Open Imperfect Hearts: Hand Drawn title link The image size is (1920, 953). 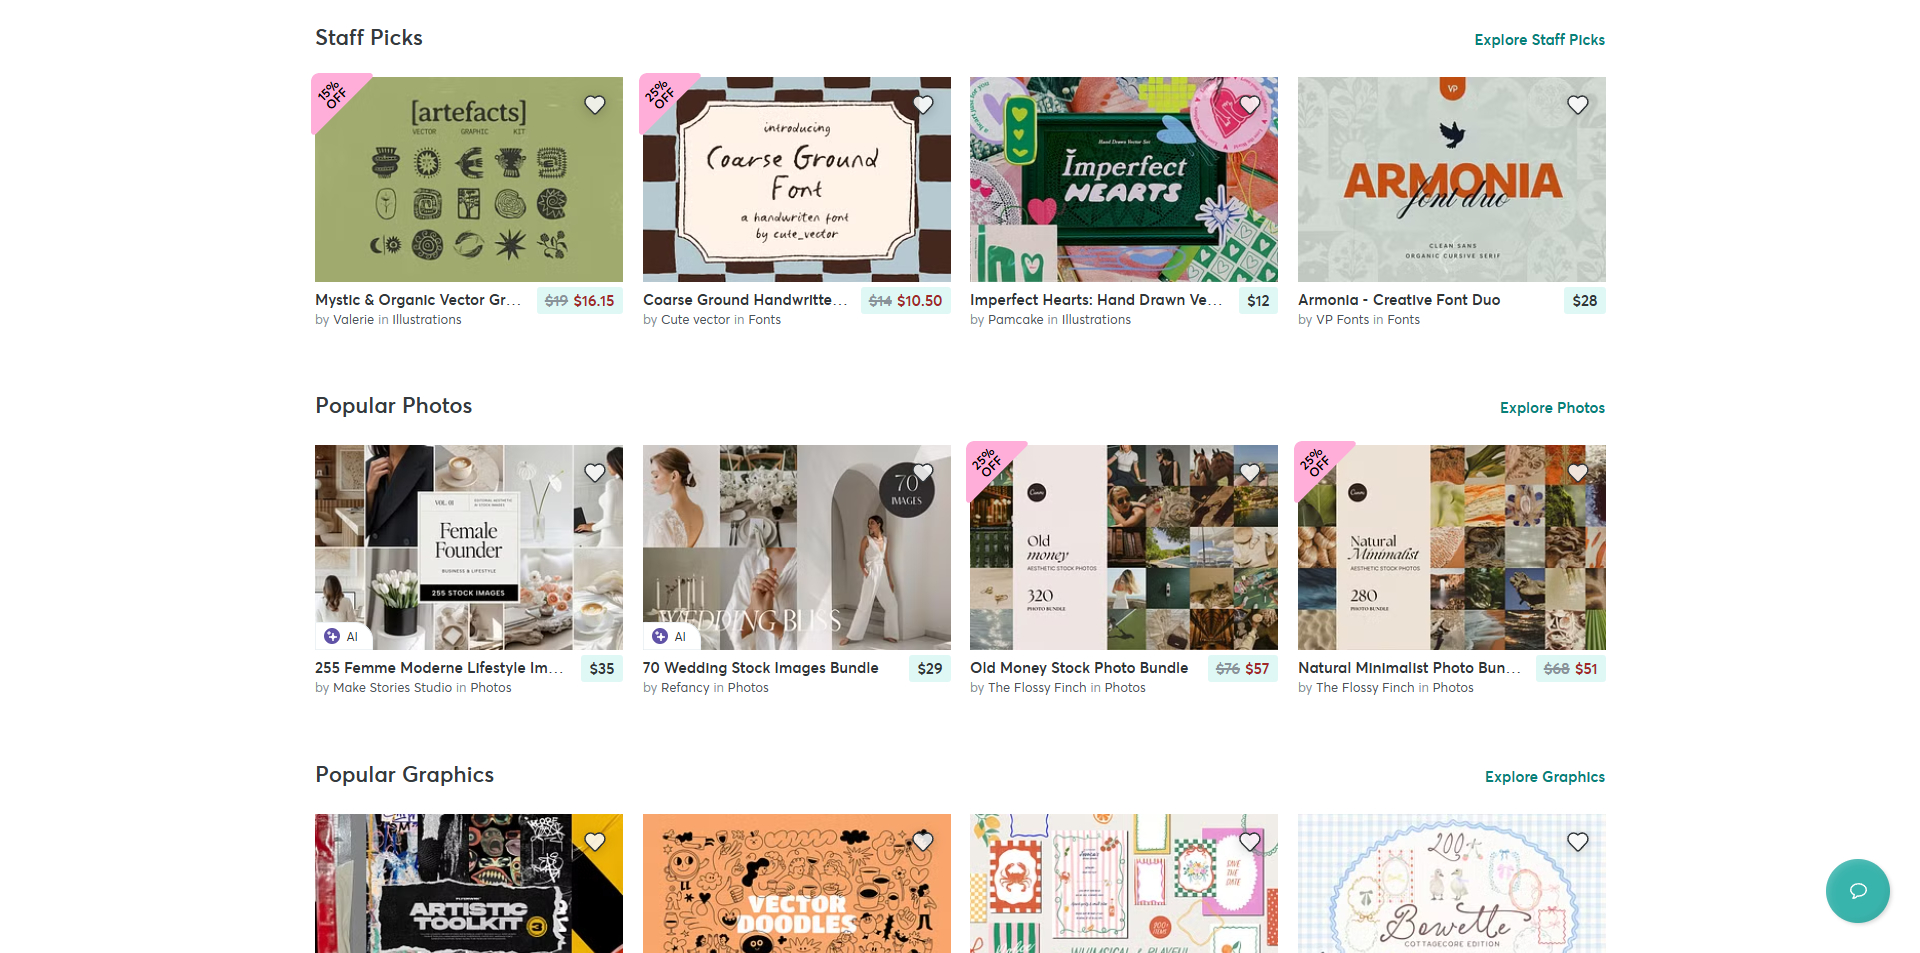coord(1096,300)
